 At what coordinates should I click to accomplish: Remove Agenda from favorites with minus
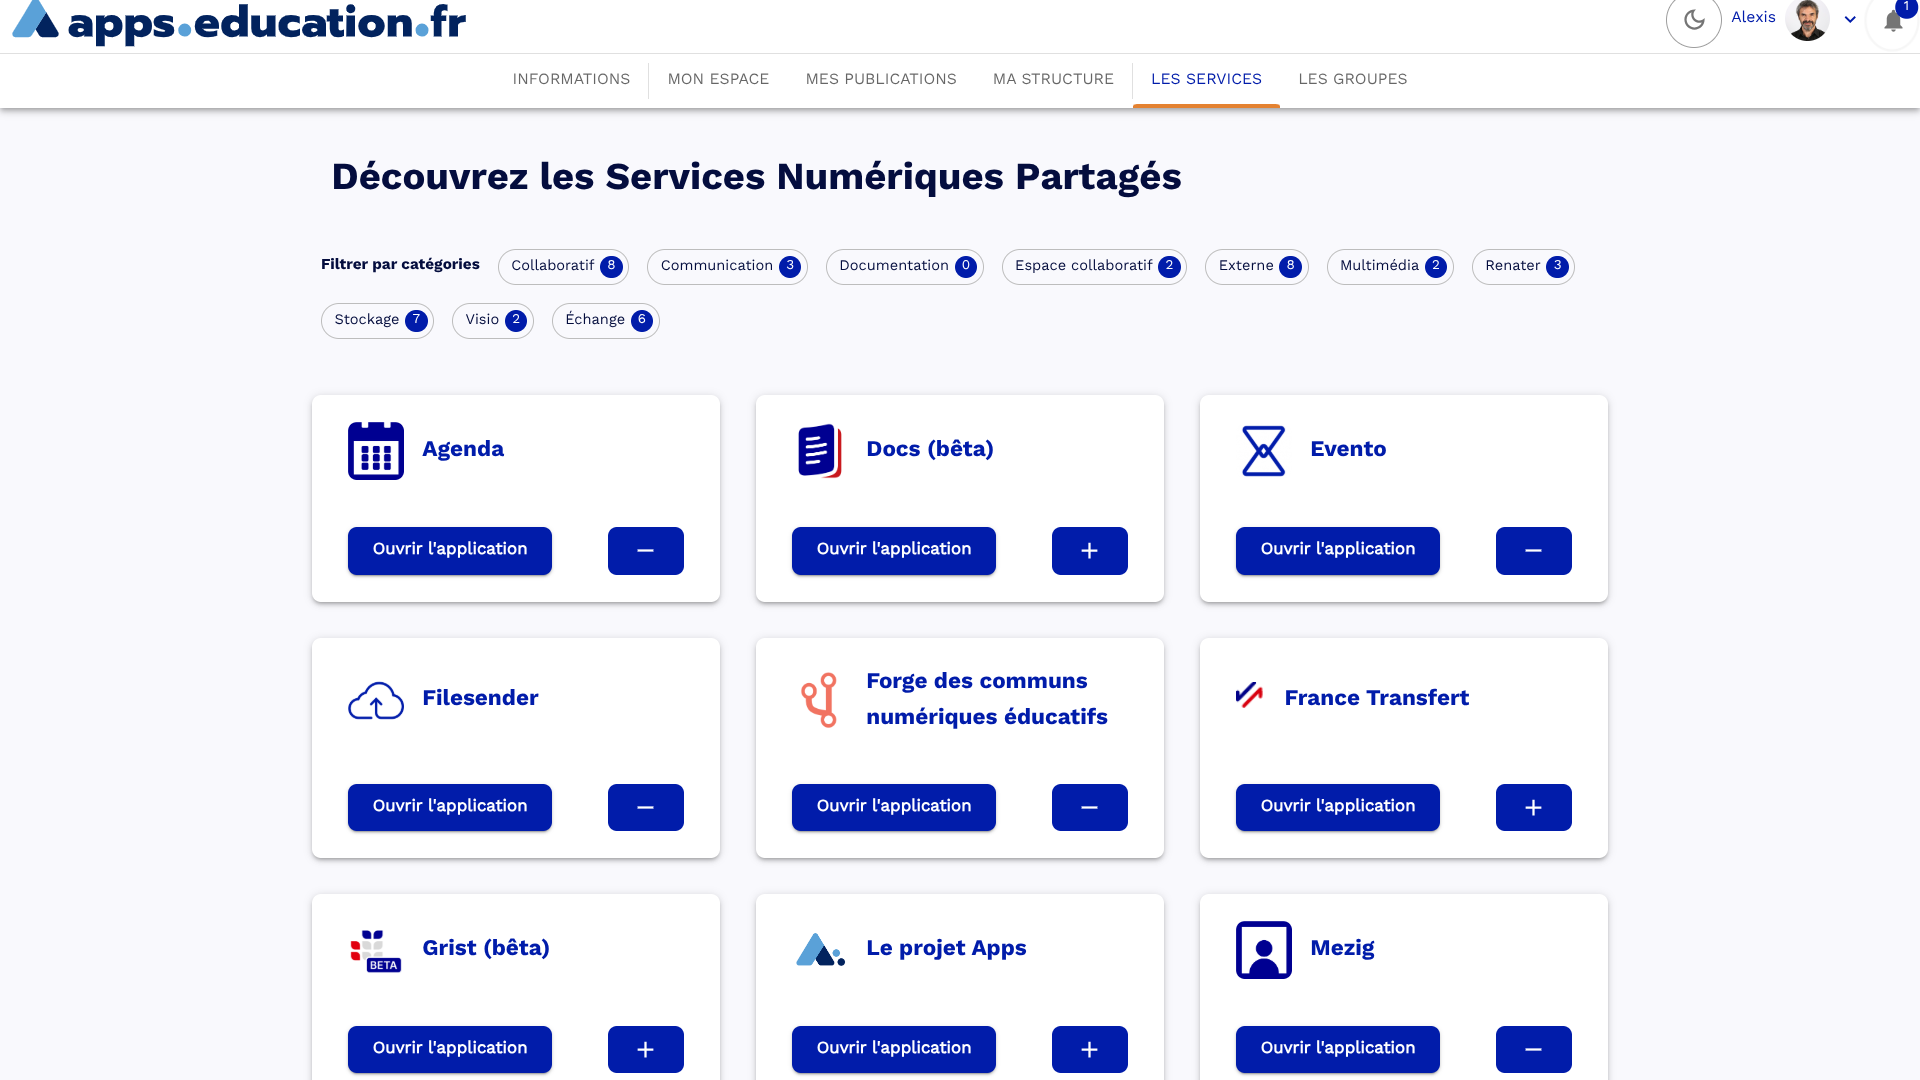click(646, 551)
